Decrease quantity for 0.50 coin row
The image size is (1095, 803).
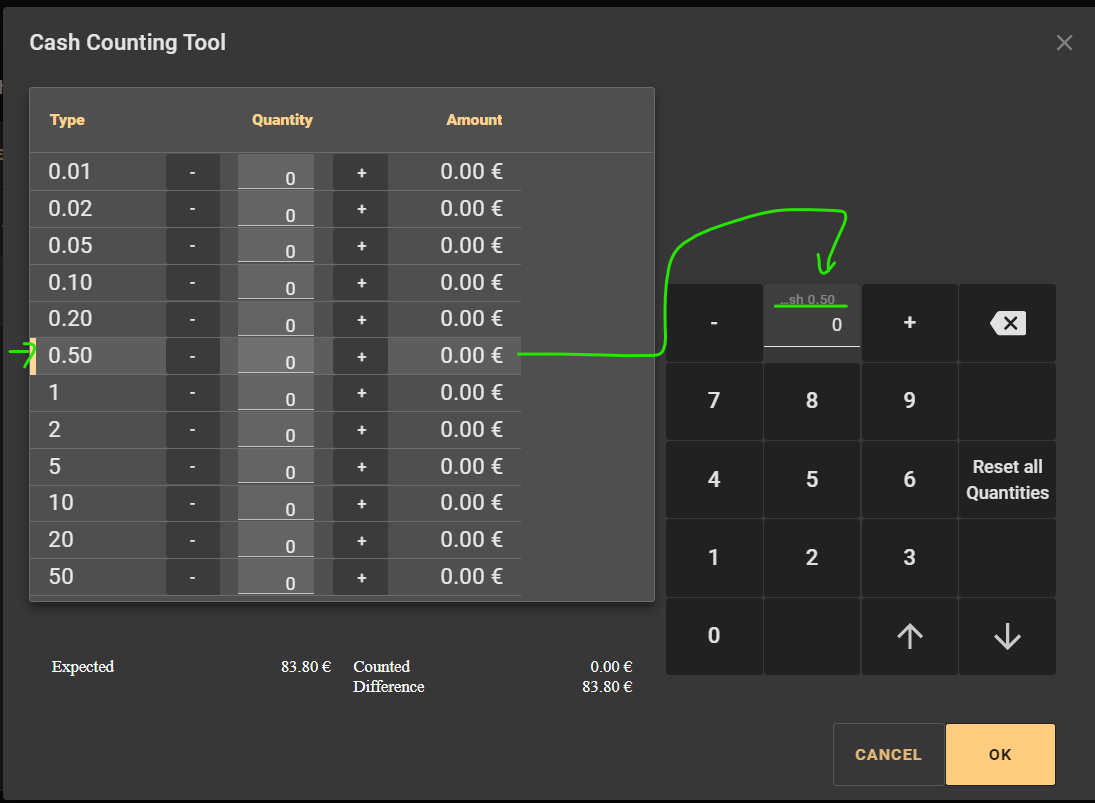click(x=192, y=356)
